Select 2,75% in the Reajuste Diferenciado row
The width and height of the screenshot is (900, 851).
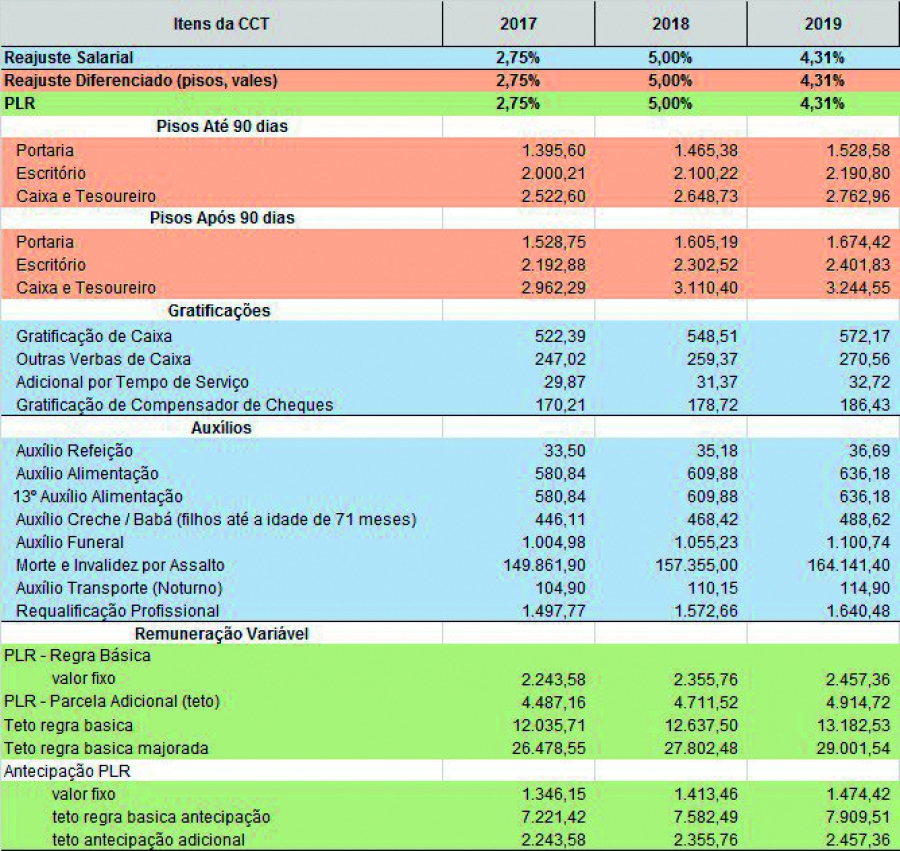coord(518,81)
